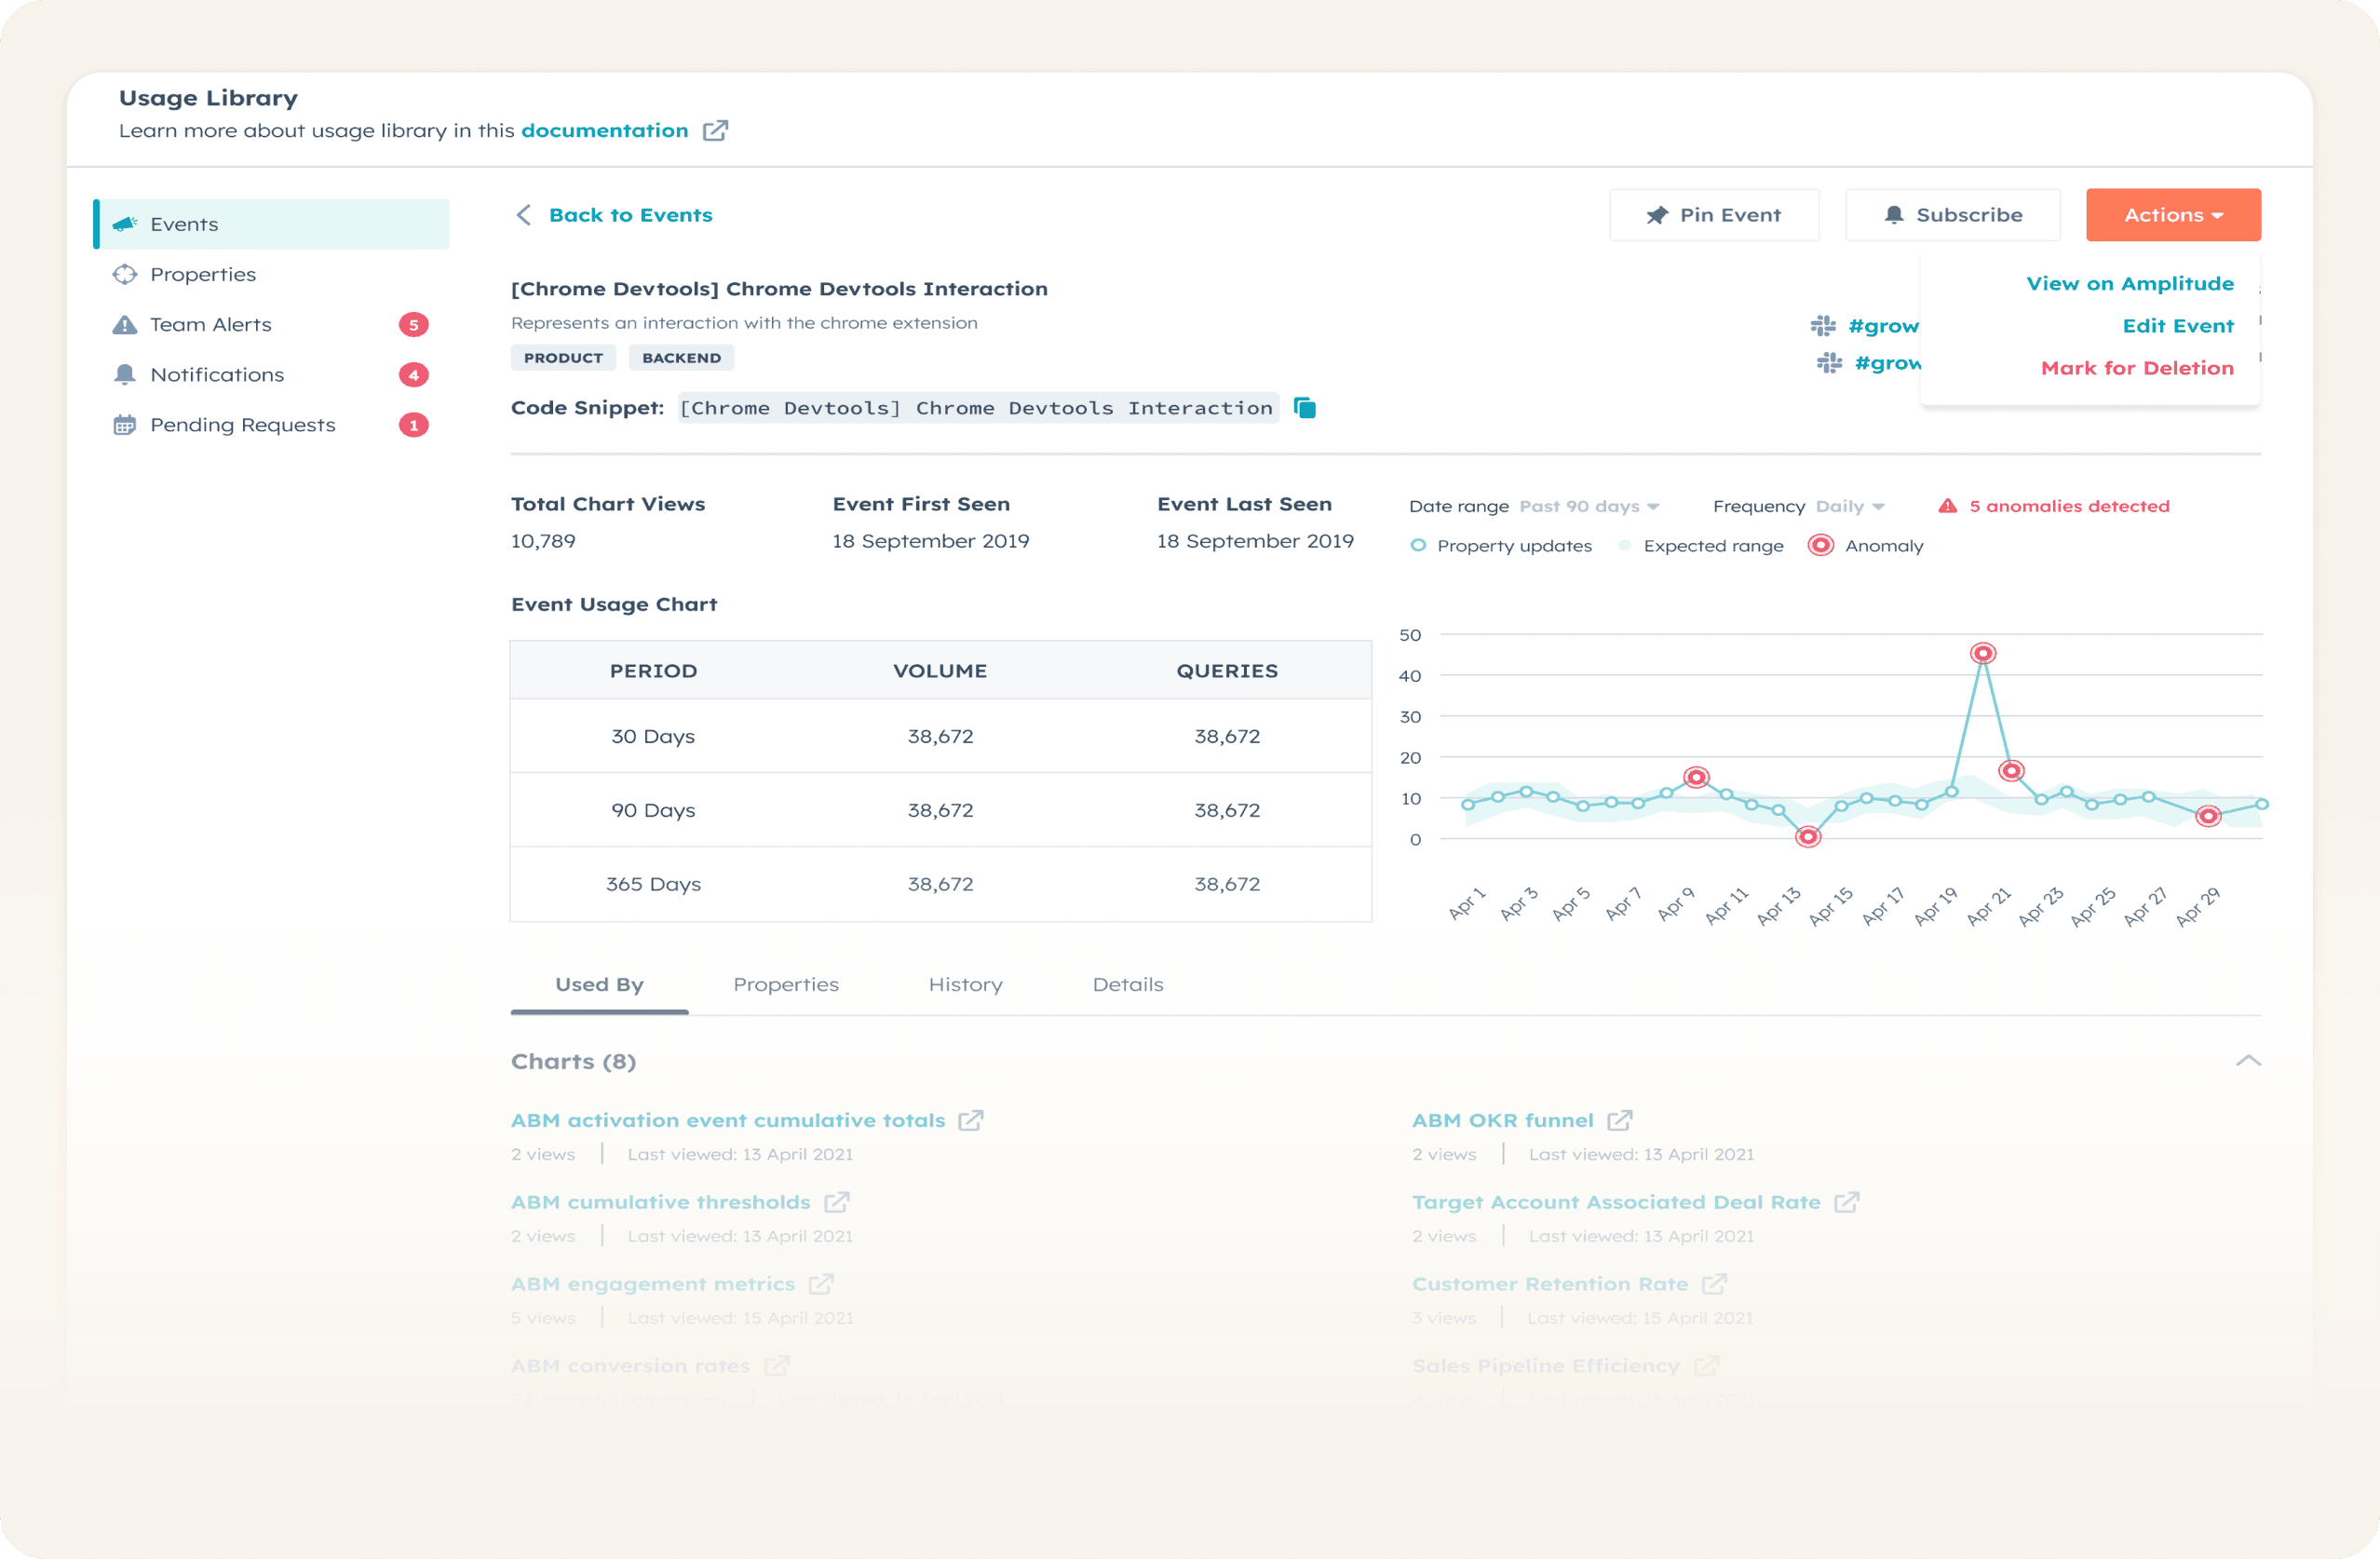This screenshot has width=2380, height=1559.
Task: Open Target Account Associated Deal Rate link icon
Action: [x=1846, y=1202]
